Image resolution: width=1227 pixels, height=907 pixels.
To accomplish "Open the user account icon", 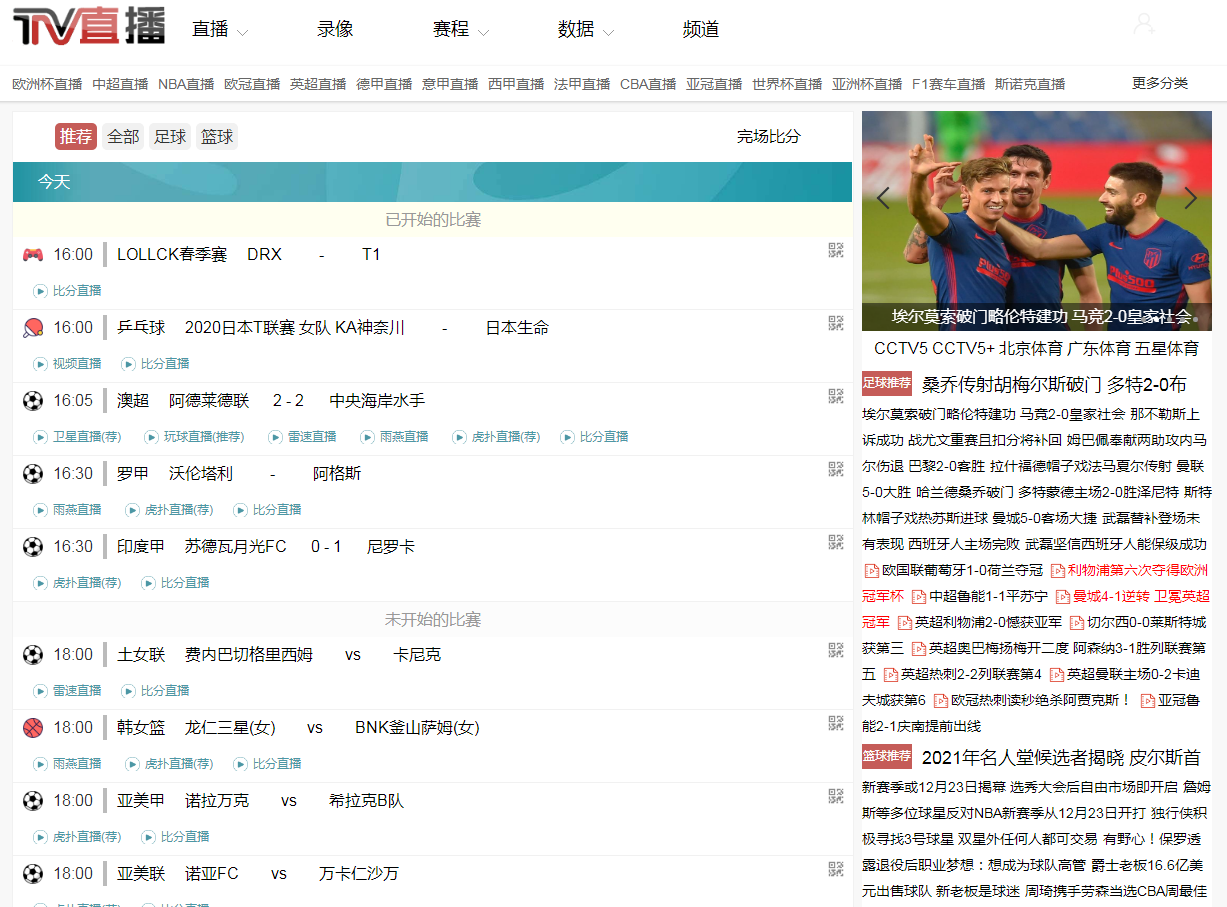I will 1144,24.
